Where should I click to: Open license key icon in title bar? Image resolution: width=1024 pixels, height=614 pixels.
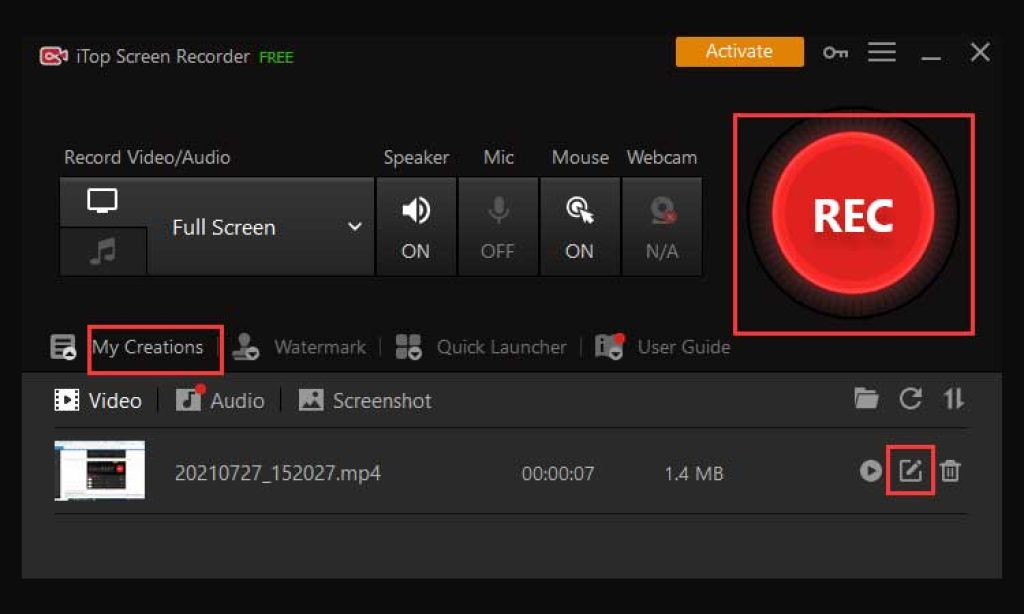point(835,53)
